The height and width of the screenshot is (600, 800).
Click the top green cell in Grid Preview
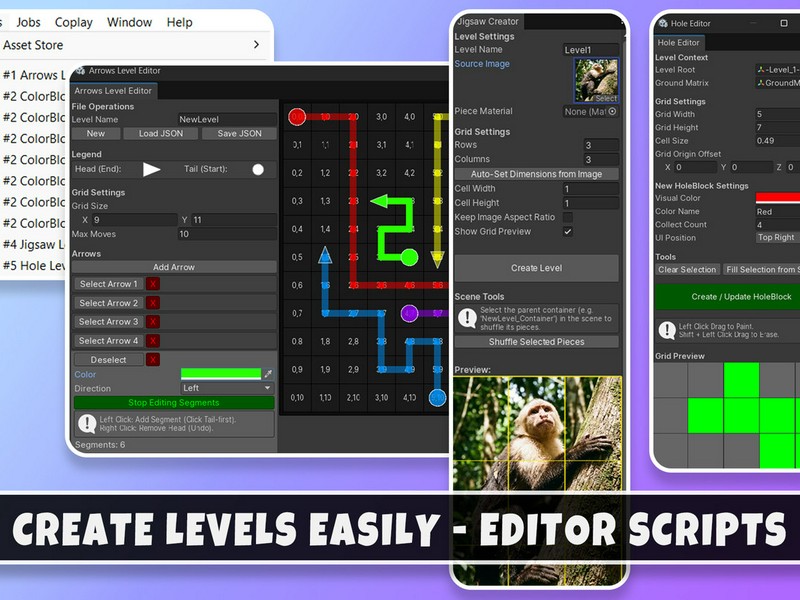741,380
